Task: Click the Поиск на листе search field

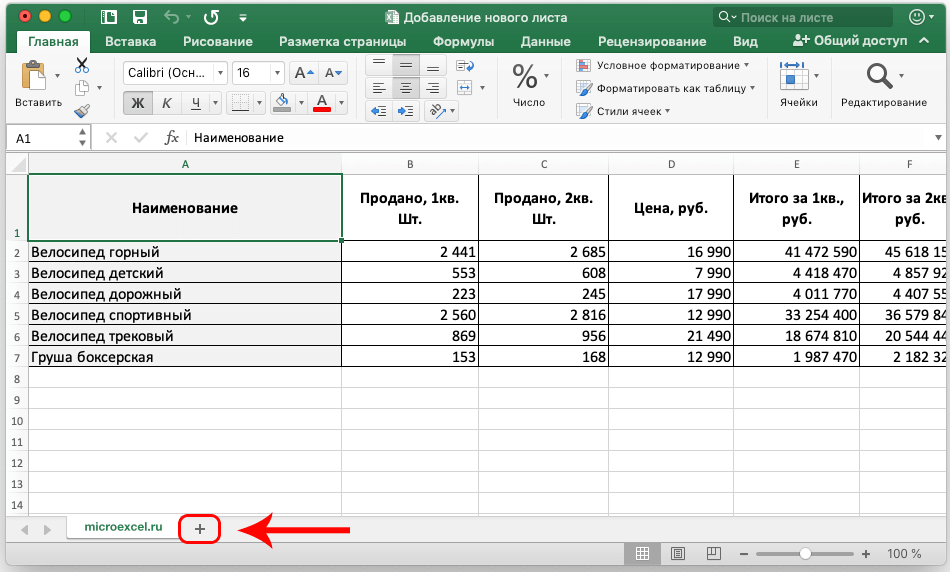Action: [800, 17]
